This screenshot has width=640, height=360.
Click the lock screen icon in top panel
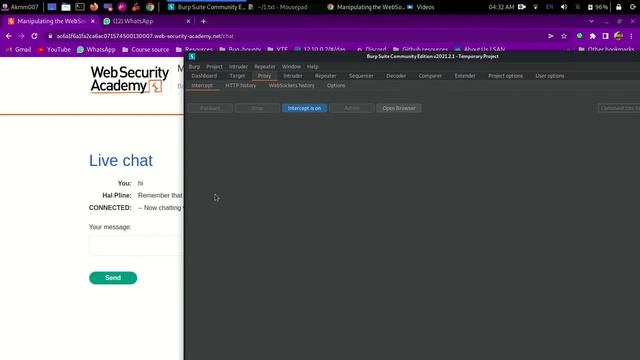coord(619,7)
